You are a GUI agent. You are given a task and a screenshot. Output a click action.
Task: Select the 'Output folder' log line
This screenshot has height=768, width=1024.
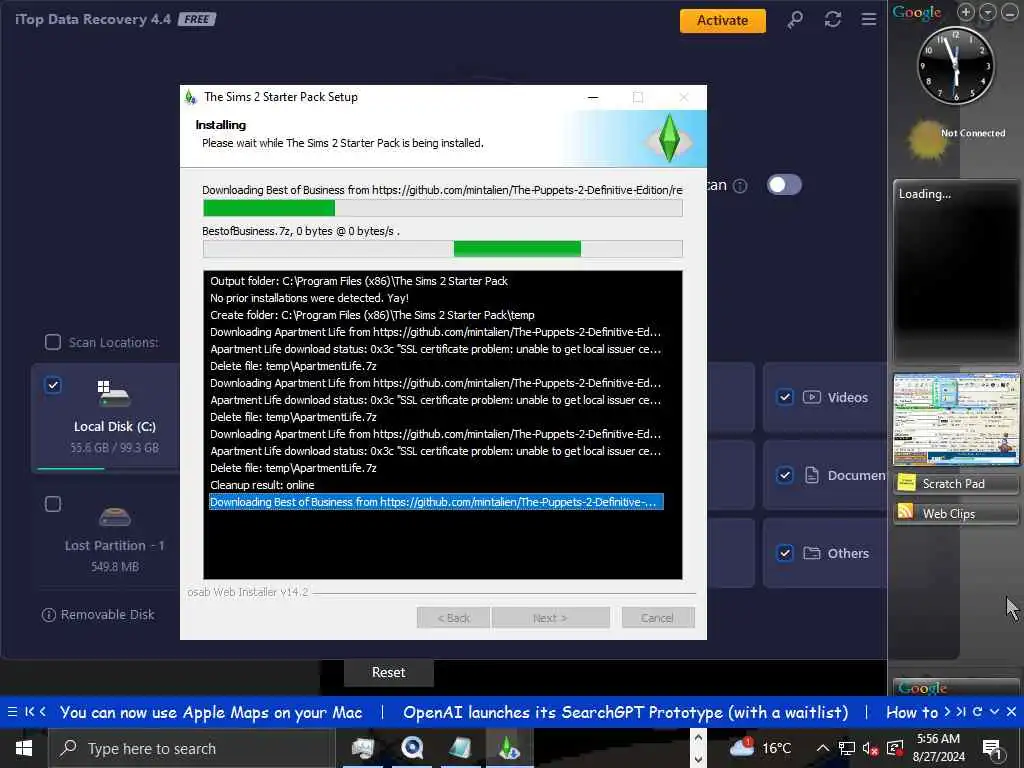pyautogui.click(x=359, y=281)
